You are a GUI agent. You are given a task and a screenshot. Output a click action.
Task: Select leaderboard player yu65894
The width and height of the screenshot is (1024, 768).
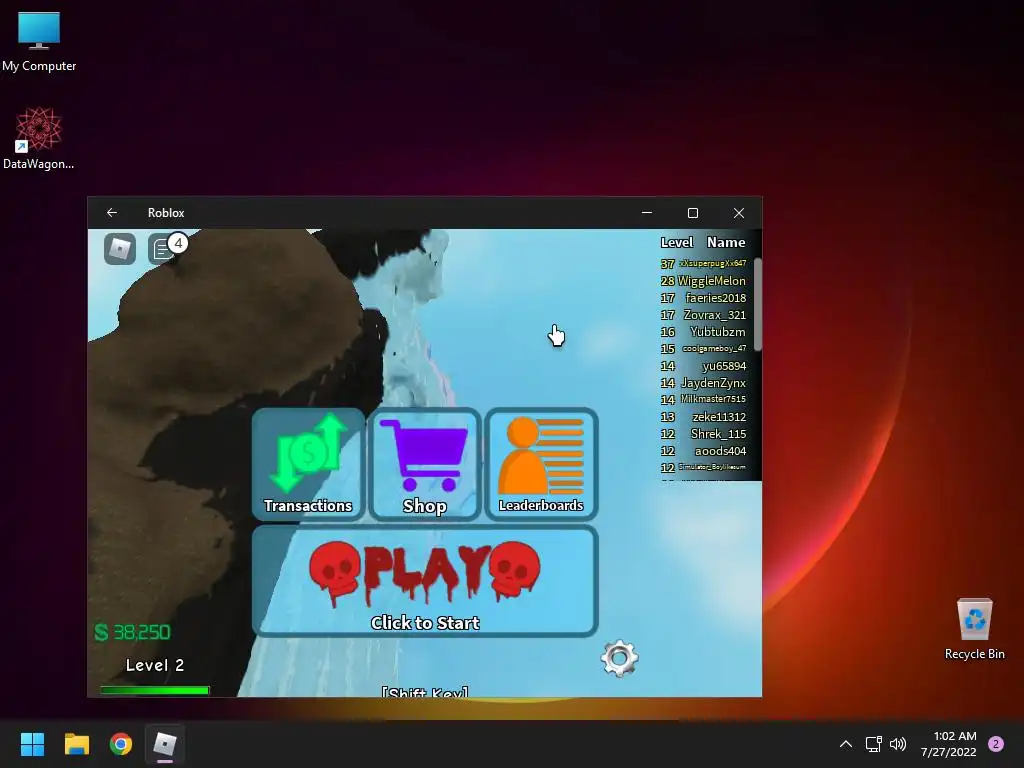pos(724,366)
